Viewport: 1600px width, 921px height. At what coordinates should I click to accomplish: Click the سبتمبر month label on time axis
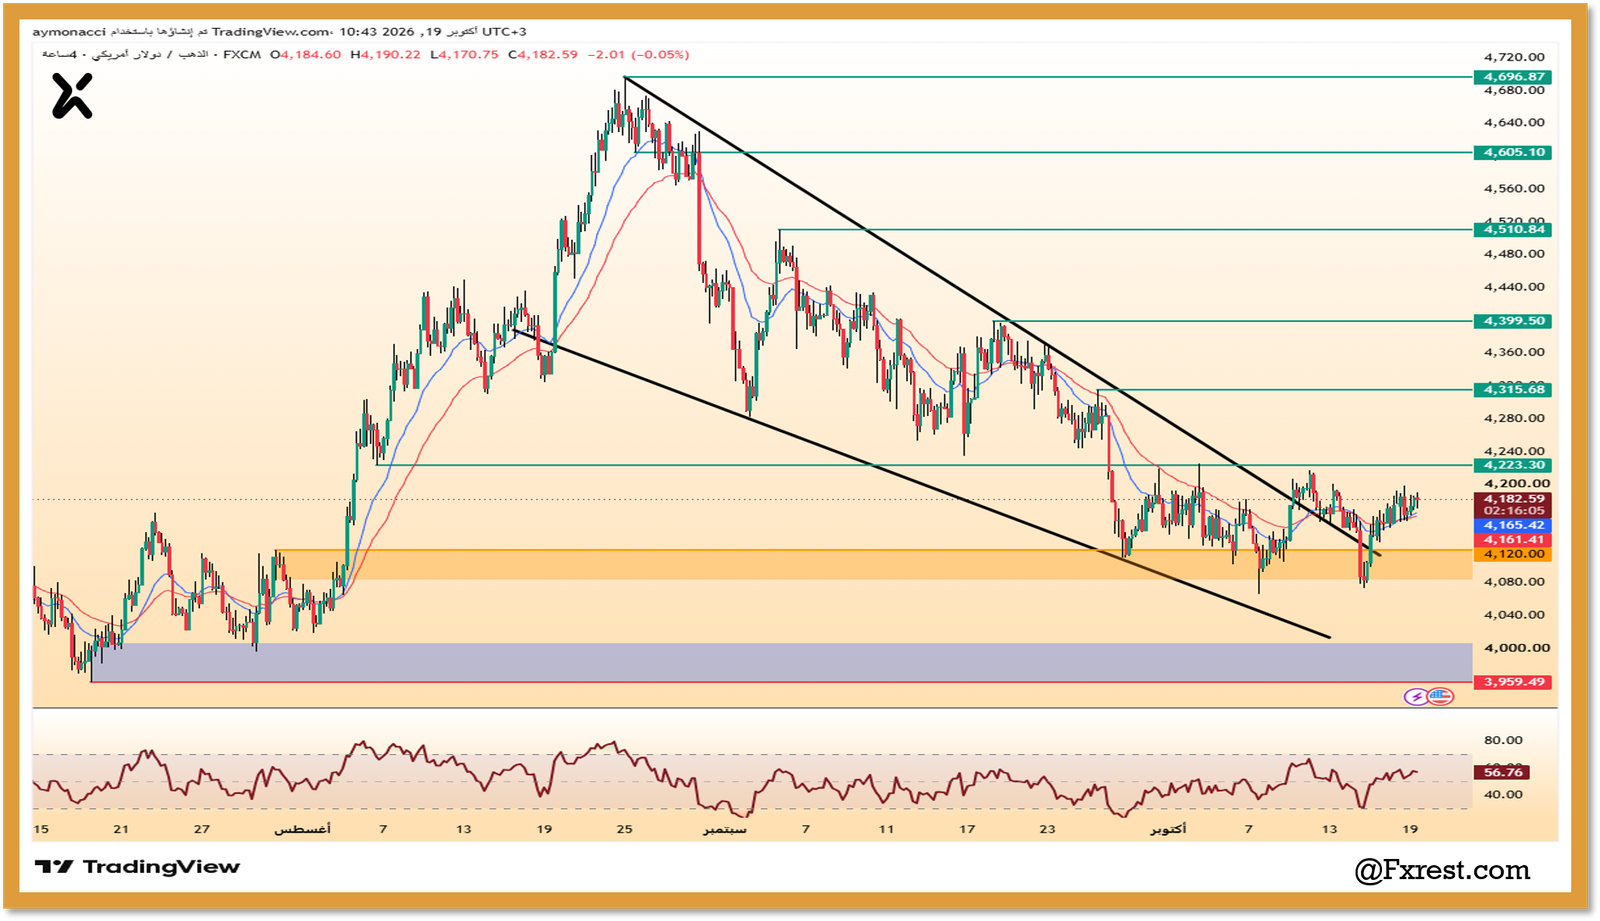point(724,830)
